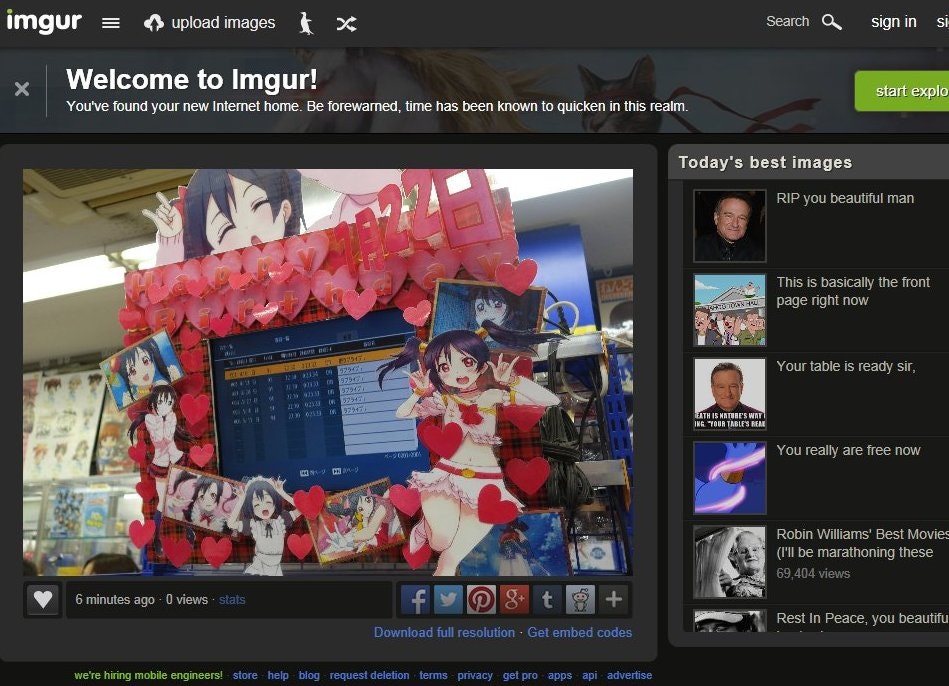Click the shuffle random mode icon

(x=346, y=24)
